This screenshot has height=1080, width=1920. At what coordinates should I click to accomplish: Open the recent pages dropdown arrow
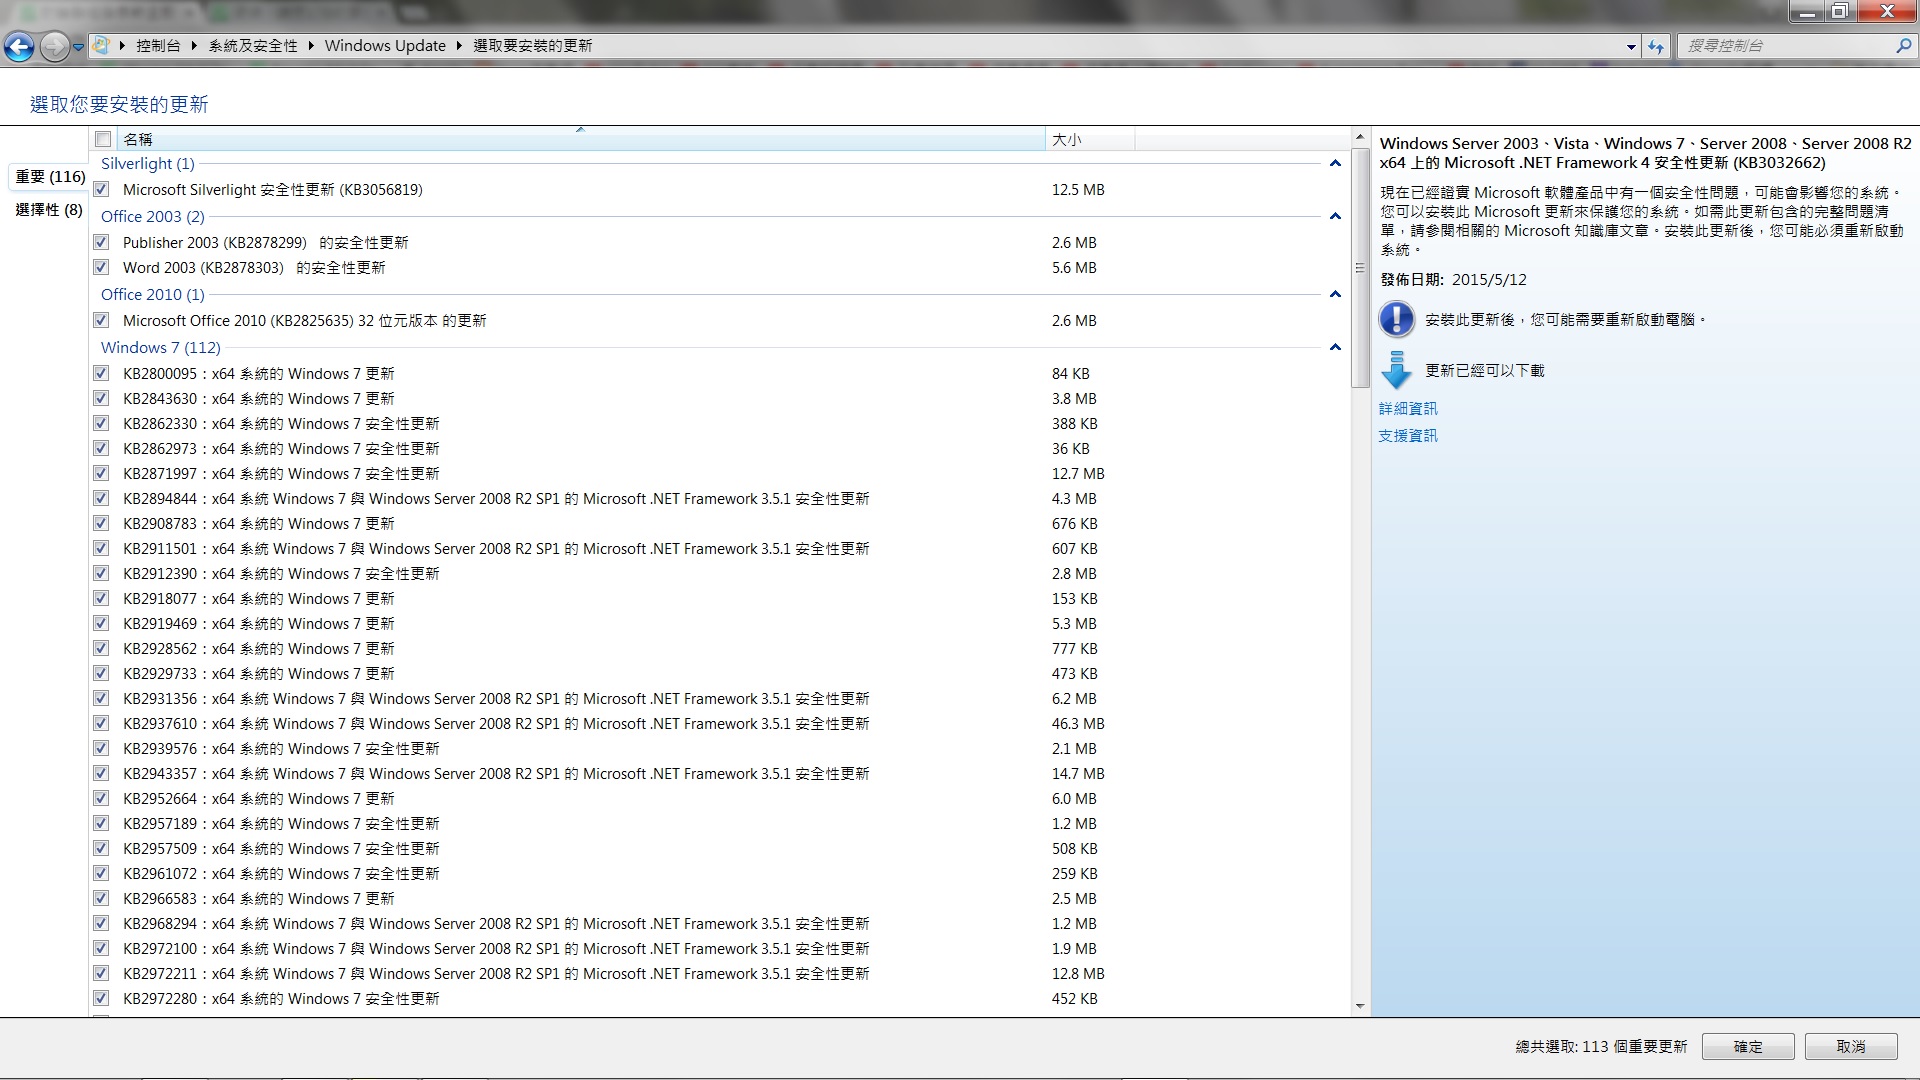tap(78, 47)
